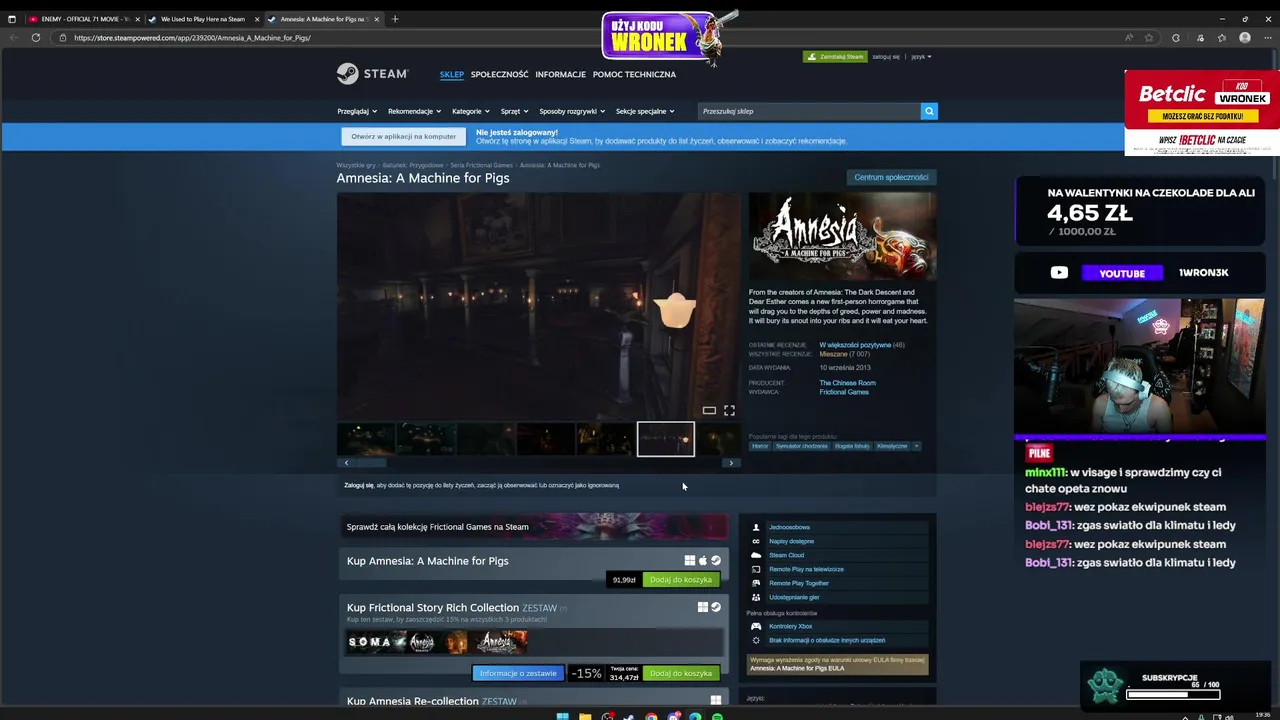Open Frictional Games collection banner
This screenshot has height=720, width=1280.
pos(534,526)
